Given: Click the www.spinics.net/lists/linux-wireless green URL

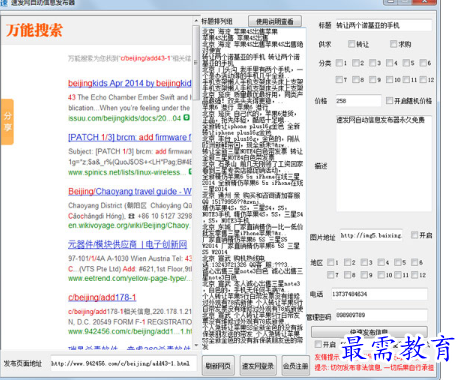Looking at the screenshot, I should click(127, 172).
